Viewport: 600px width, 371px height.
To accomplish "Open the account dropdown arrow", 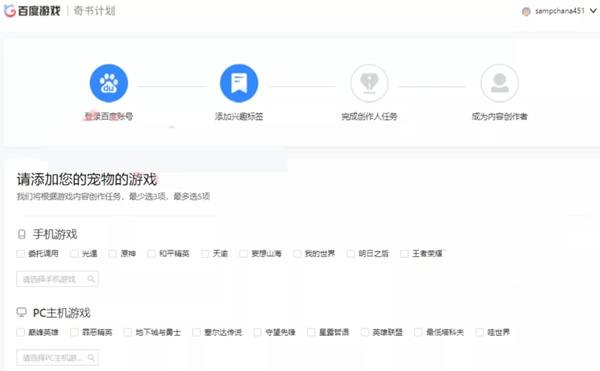I will coord(593,11).
